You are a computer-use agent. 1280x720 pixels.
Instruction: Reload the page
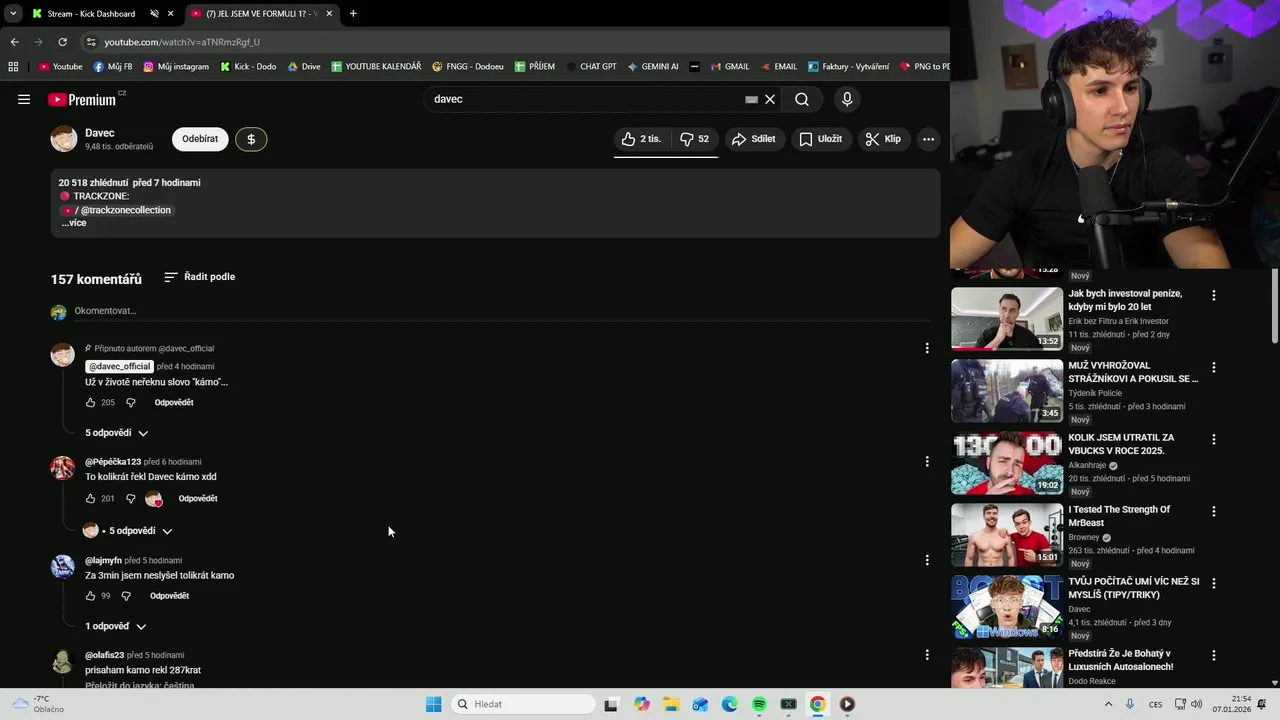click(62, 42)
